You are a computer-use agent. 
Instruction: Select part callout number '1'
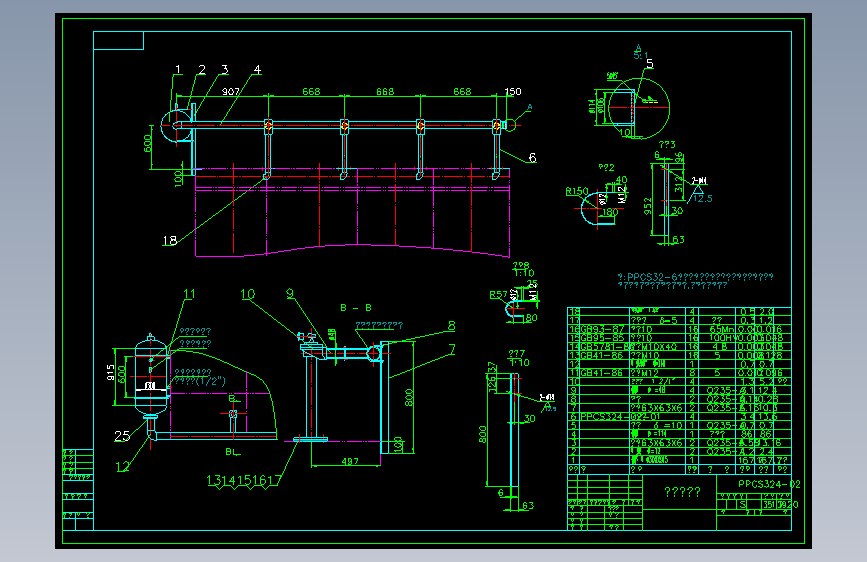[x=178, y=70]
